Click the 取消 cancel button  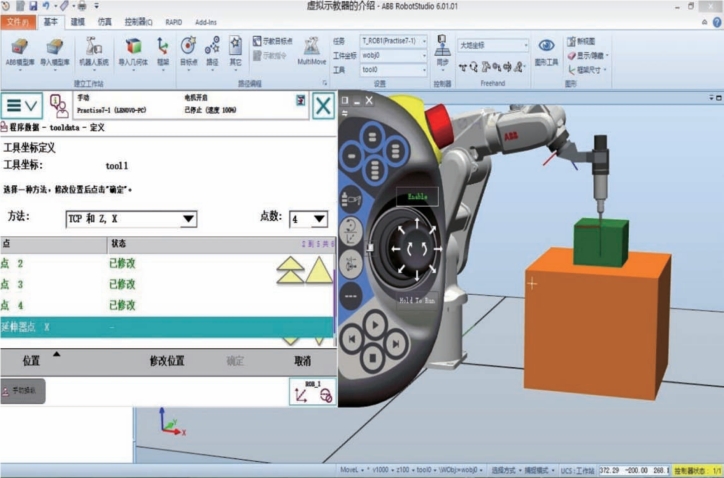point(301,360)
